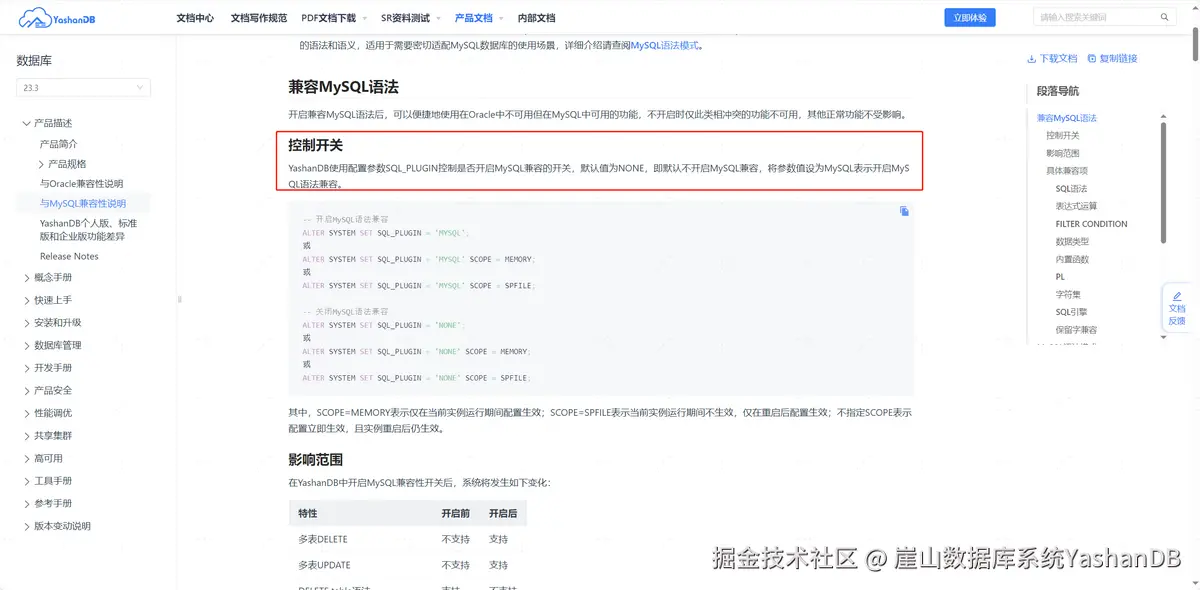Screen dimensions: 1200x590
Task: Jump to SQL引擎 in outline
Action: (1071, 312)
